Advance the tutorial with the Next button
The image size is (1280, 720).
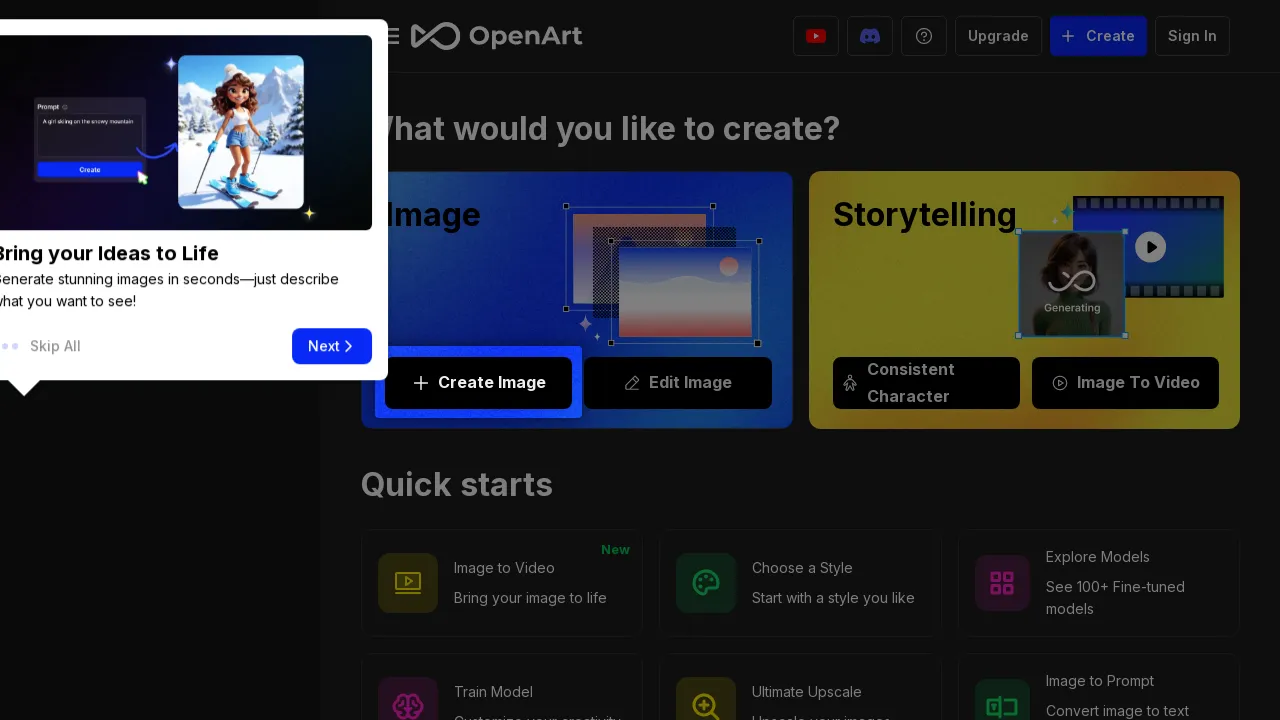coord(332,346)
